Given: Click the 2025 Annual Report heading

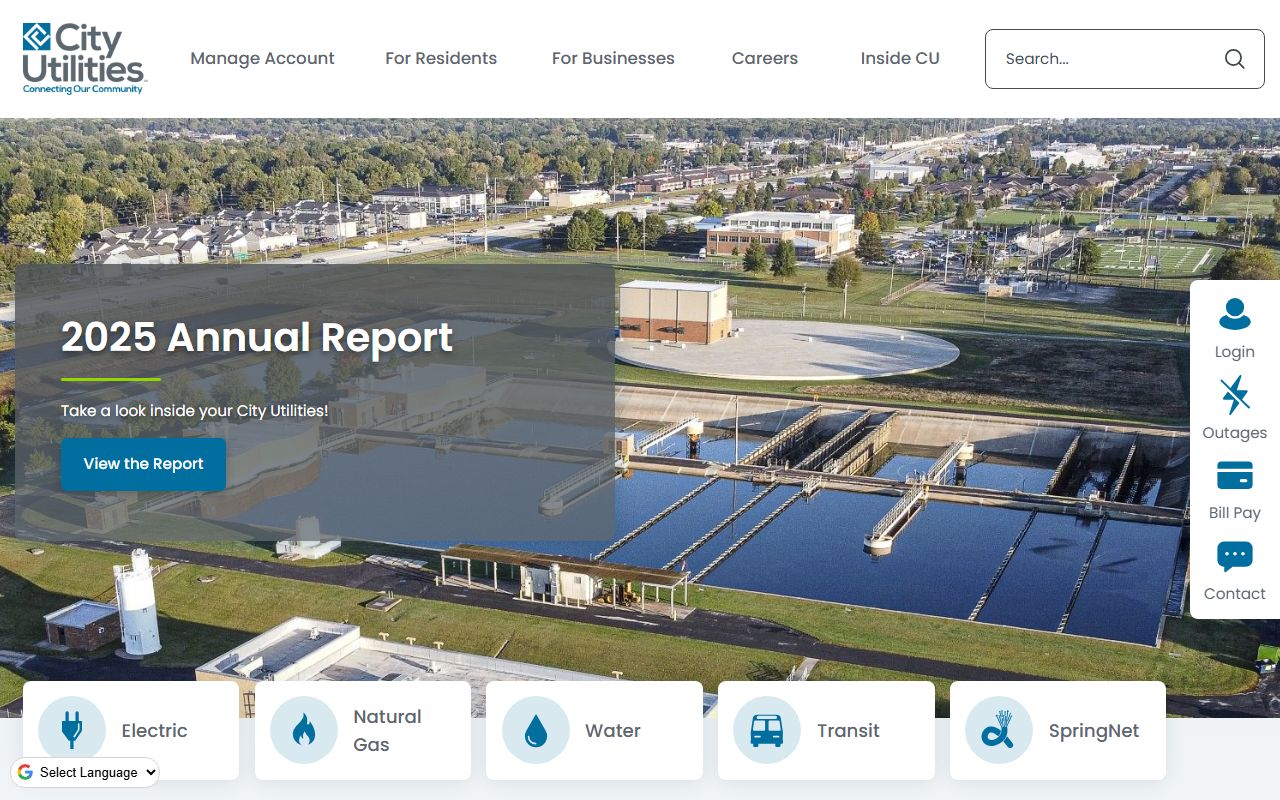Looking at the screenshot, I should click(x=257, y=338).
